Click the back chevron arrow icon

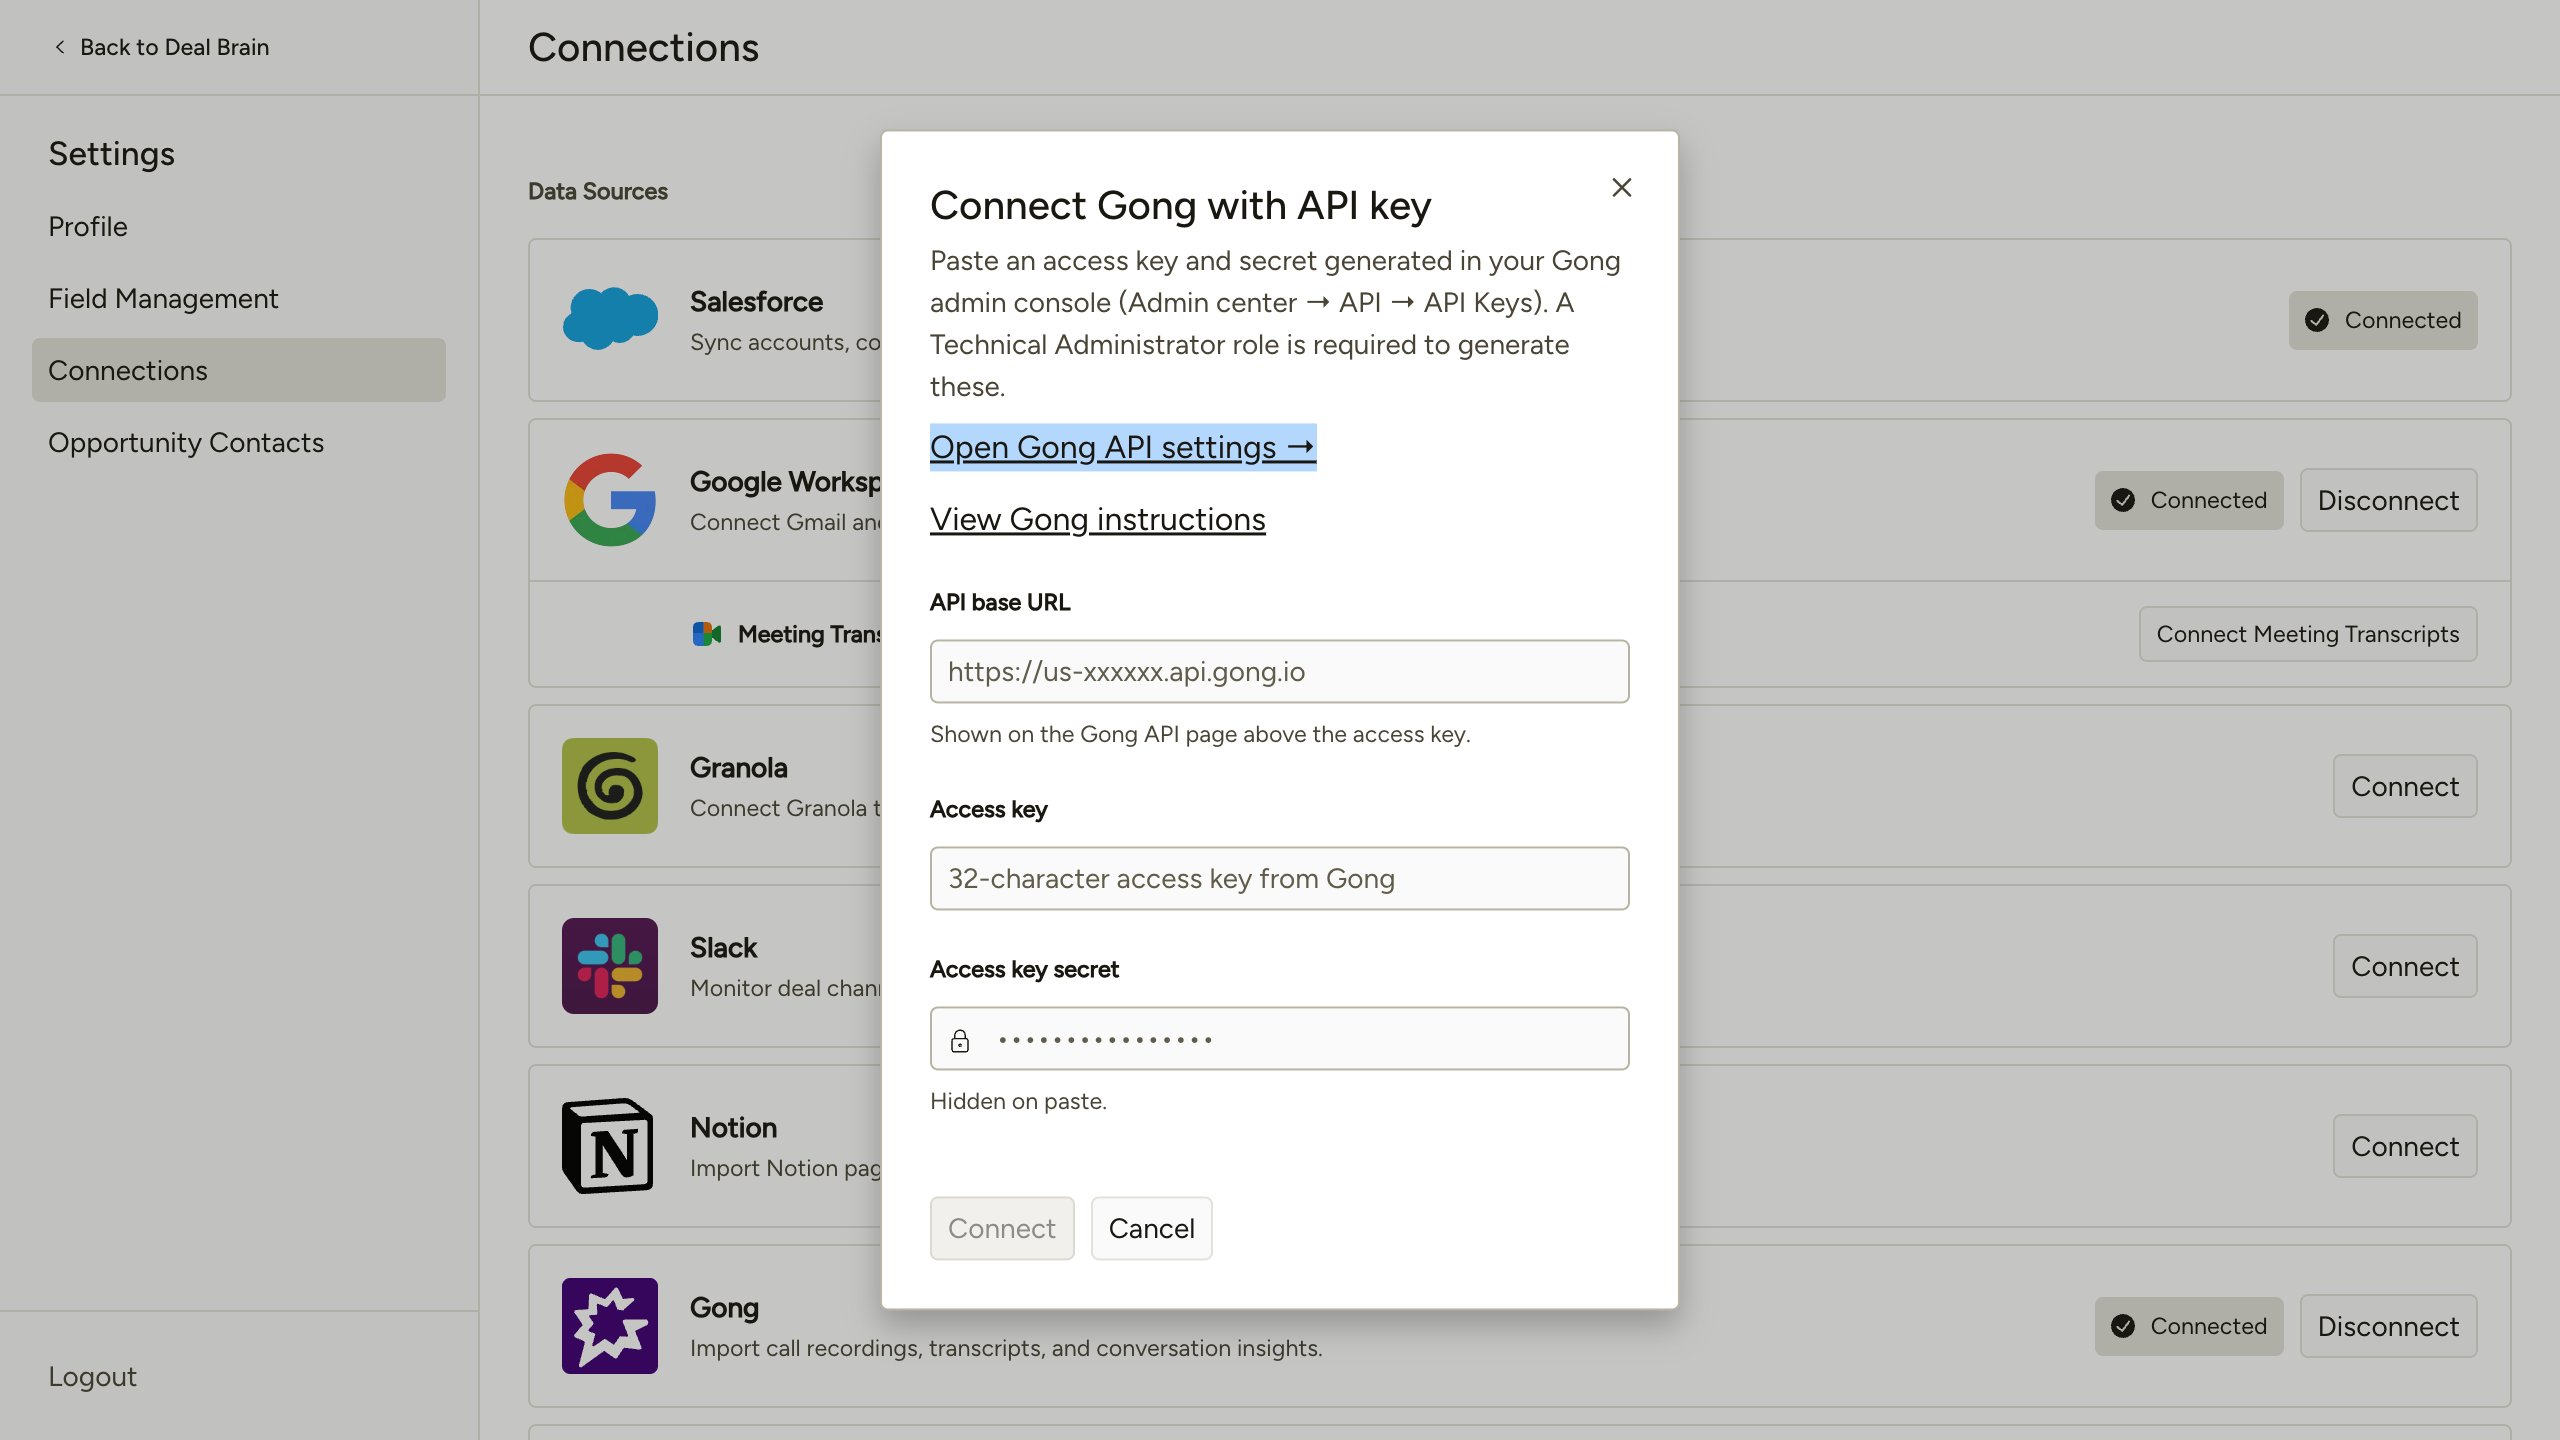60,47
